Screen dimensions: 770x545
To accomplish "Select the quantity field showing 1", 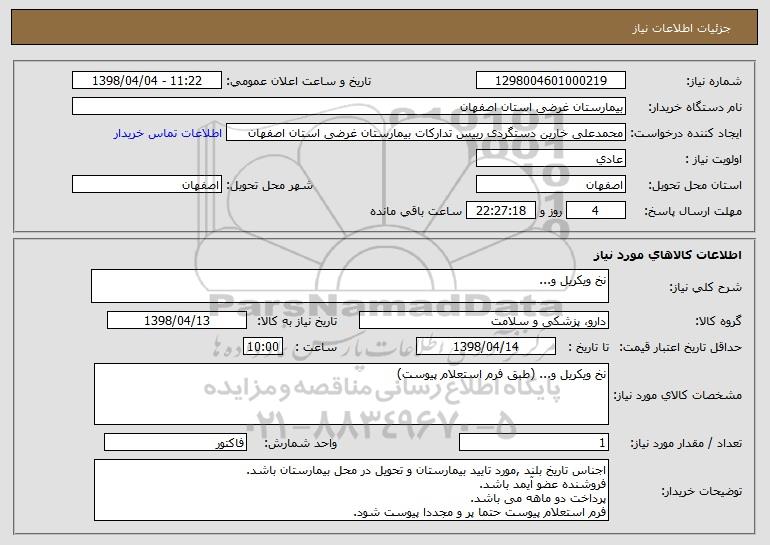I will [x=534, y=442].
